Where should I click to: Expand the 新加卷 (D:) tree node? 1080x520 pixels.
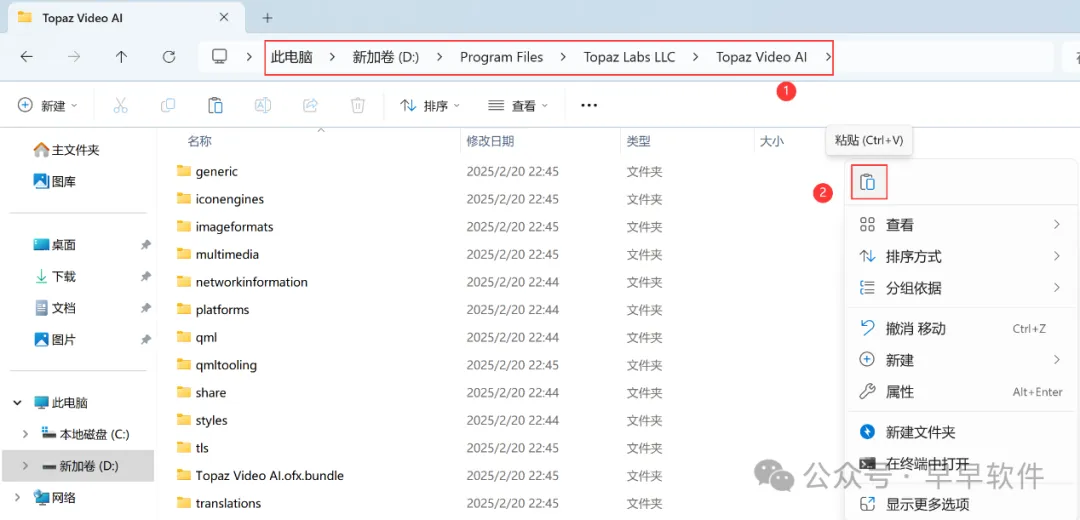(25, 466)
